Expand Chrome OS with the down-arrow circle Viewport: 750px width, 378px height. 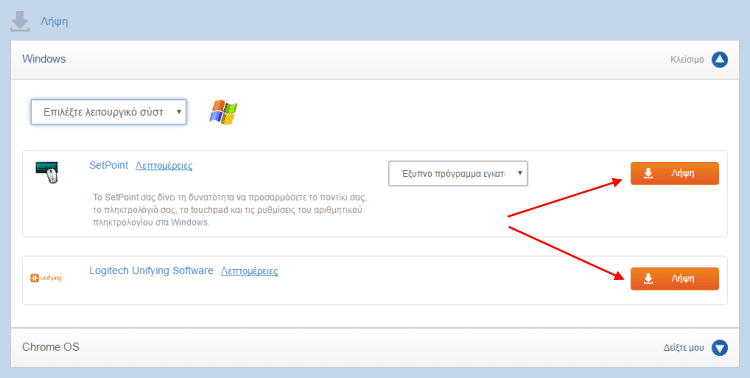[x=719, y=348]
